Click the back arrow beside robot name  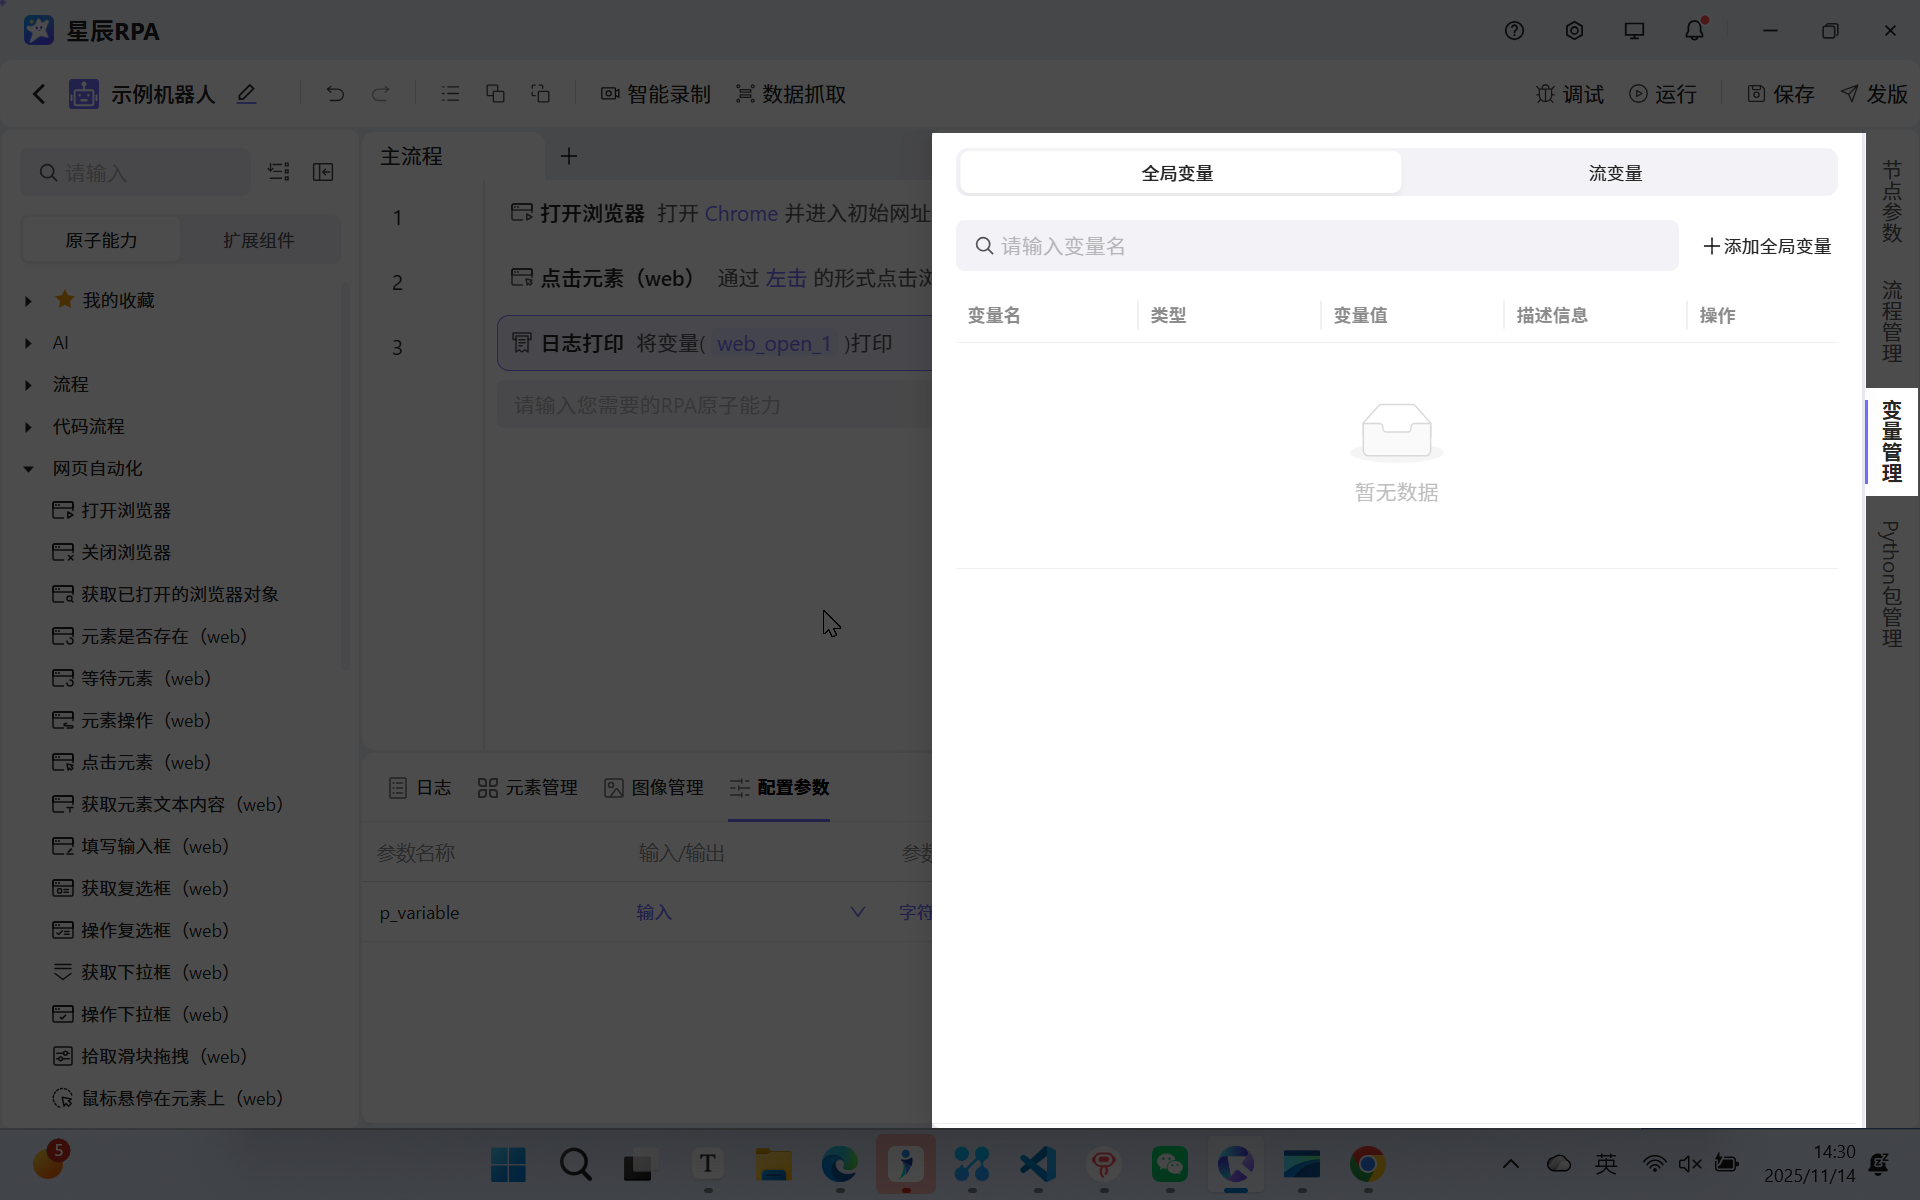click(x=39, y=94)
